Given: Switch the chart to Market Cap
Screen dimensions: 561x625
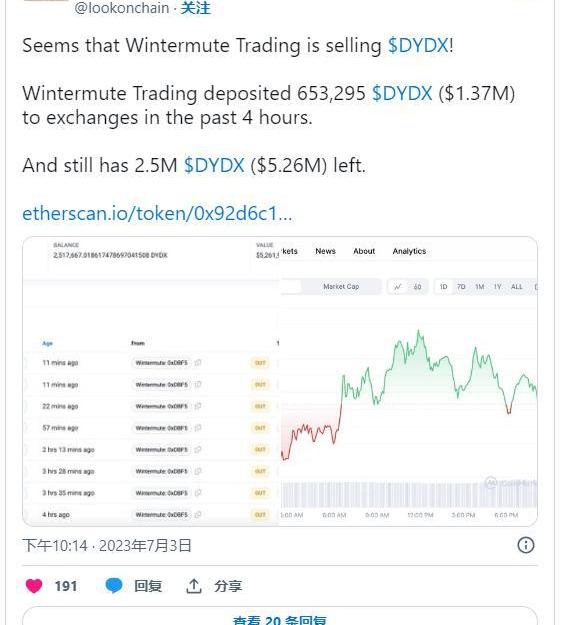Looking at the screenshot, I should (341, 287).
